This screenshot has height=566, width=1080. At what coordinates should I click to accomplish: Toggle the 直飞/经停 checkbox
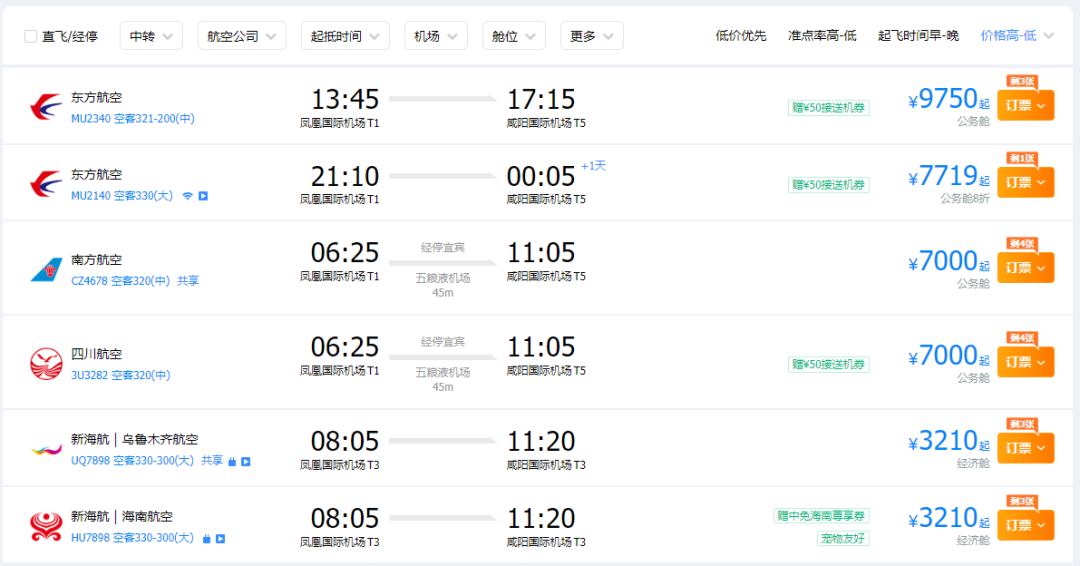[x=31, y=36]
